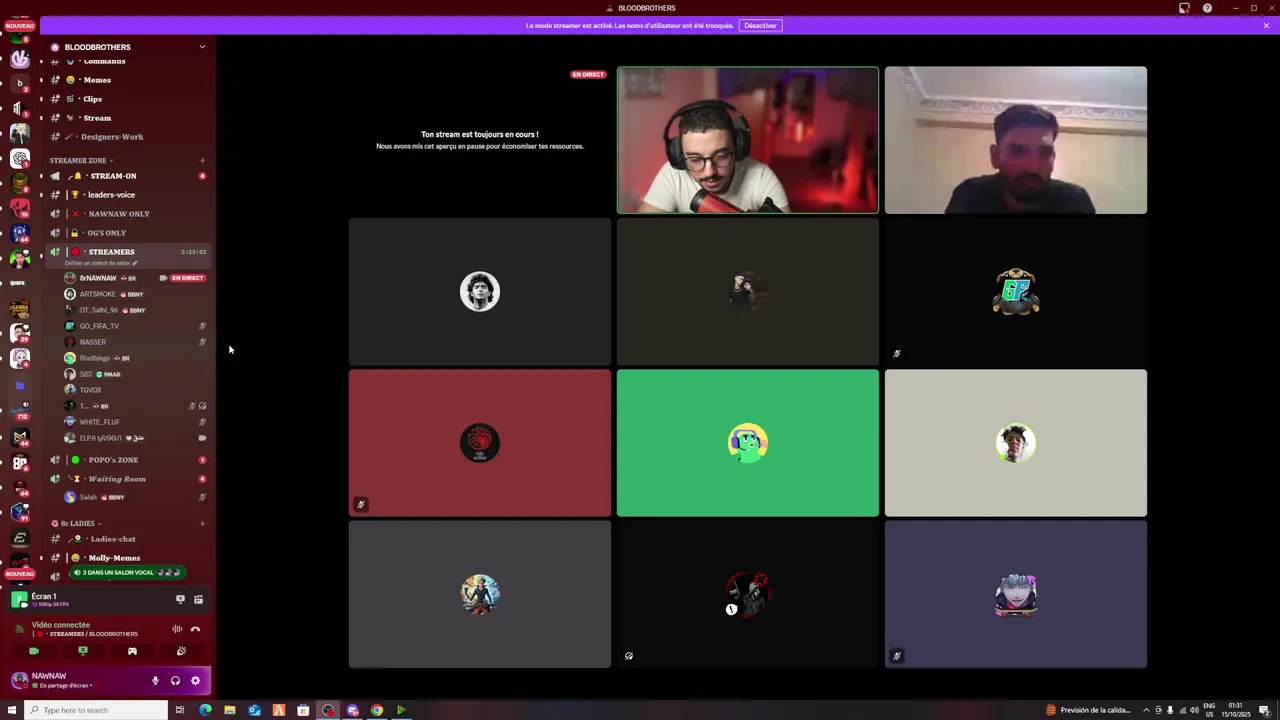
Task: Stop streaming Écran 1 icon
Action: (x=180, y=599)
